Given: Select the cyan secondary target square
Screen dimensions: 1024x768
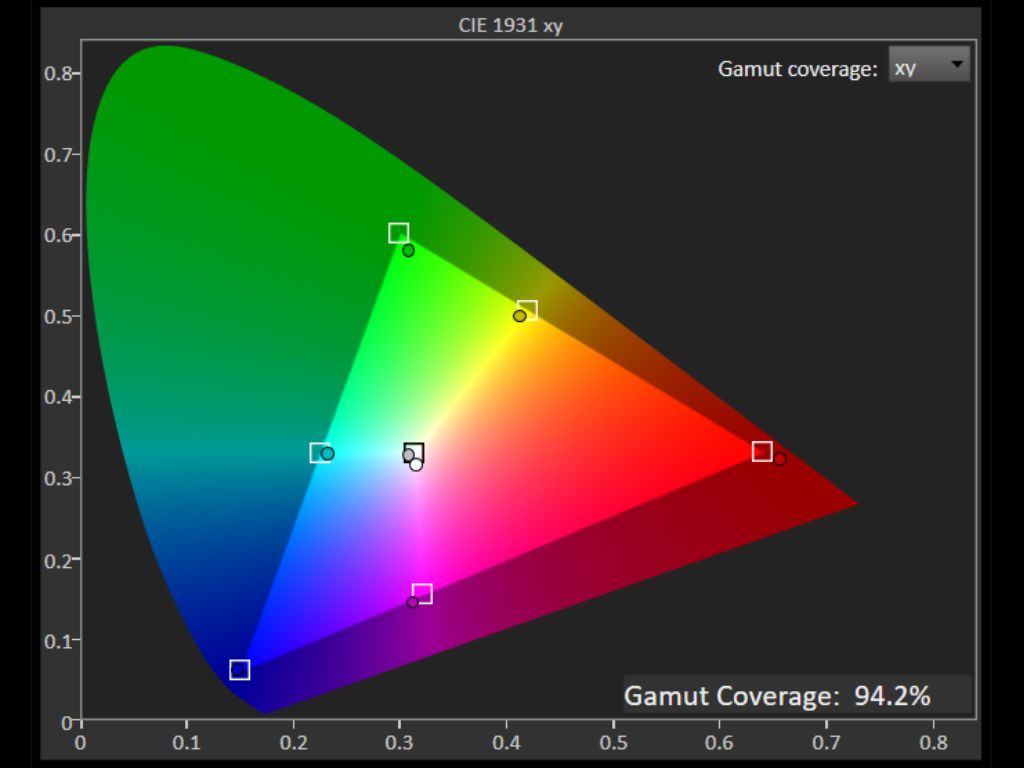Looking at the screenshot, I should point(319,453).
